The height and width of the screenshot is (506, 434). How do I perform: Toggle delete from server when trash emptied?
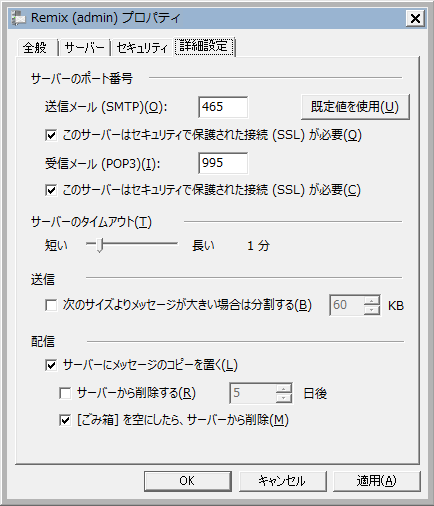tap(65, 420)
